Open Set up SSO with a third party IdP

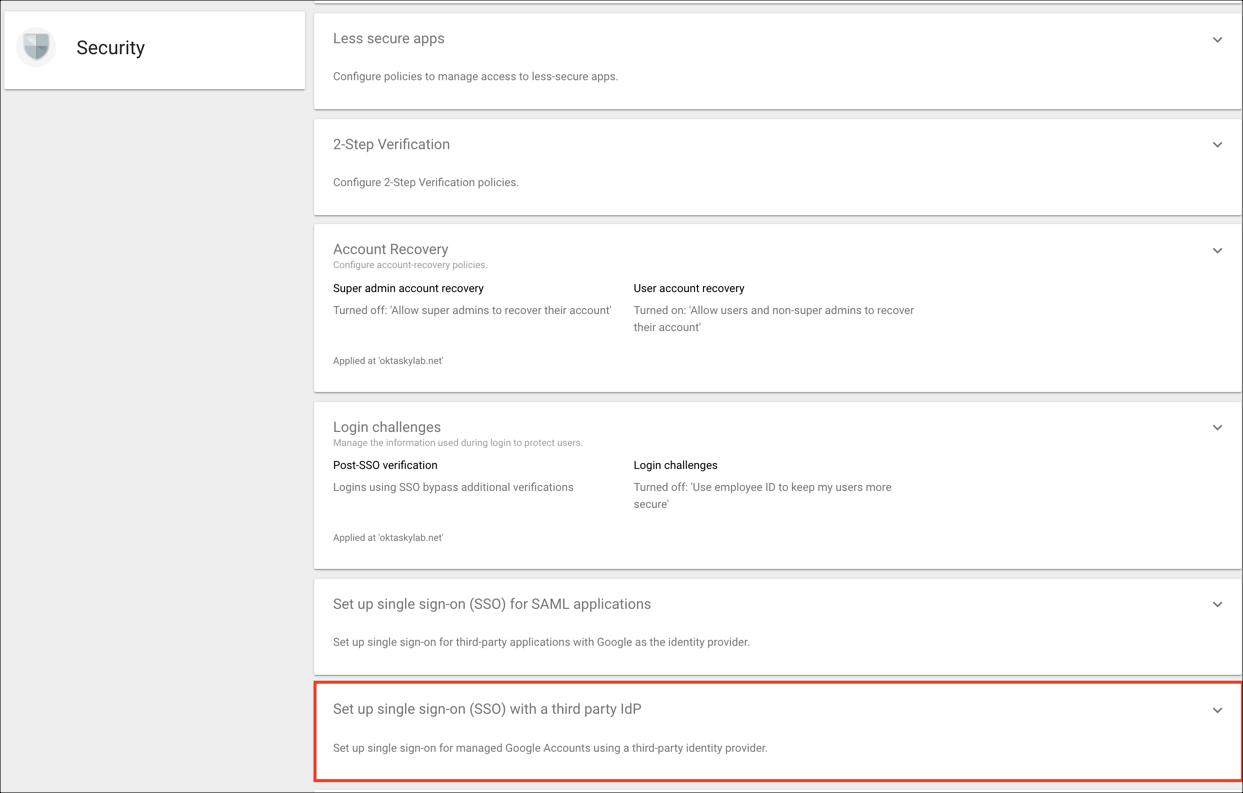click(x=487, y=709)
